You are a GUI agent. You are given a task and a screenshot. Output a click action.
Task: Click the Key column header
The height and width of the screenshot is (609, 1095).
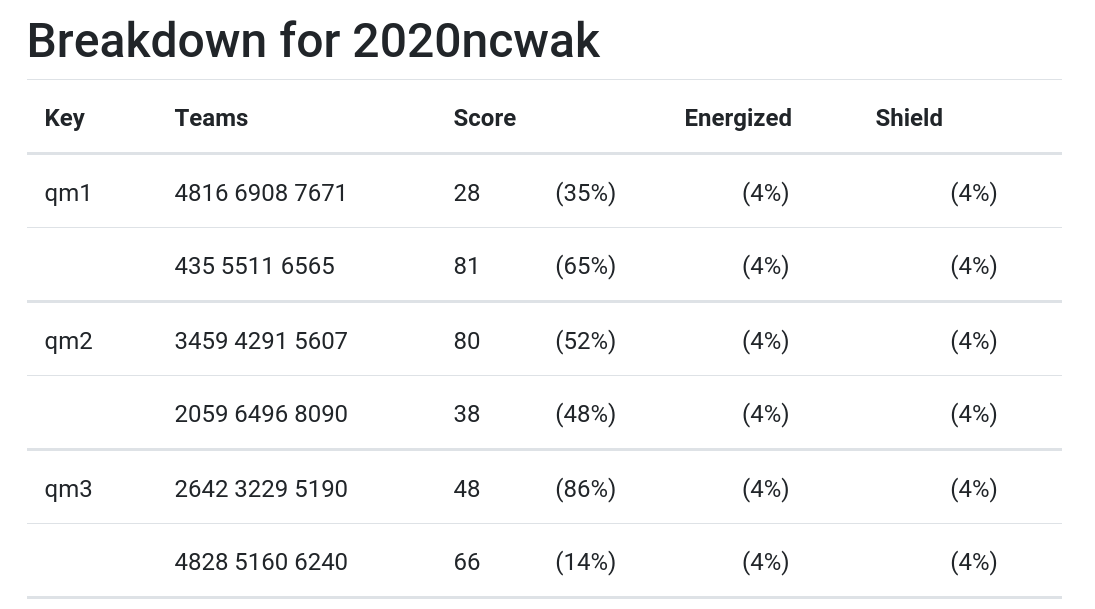(64, 118)
